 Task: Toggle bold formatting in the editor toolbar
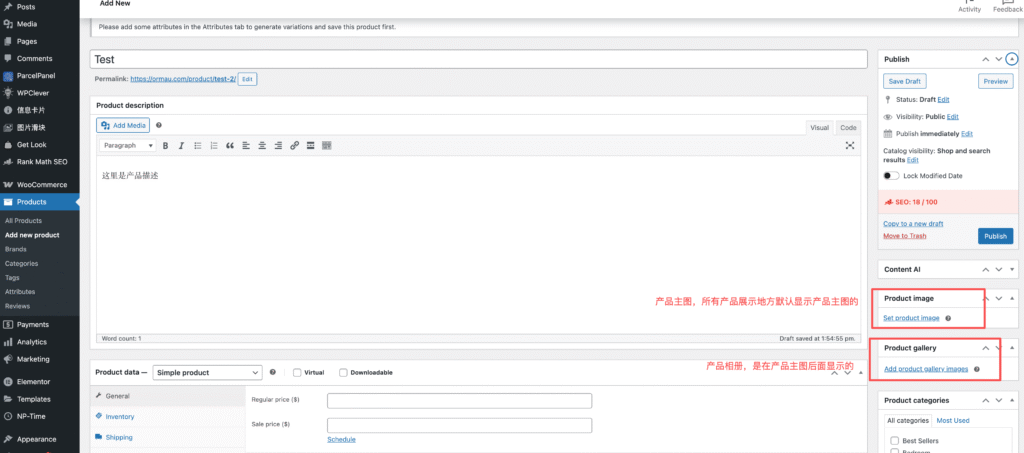[x=165, y=146]
